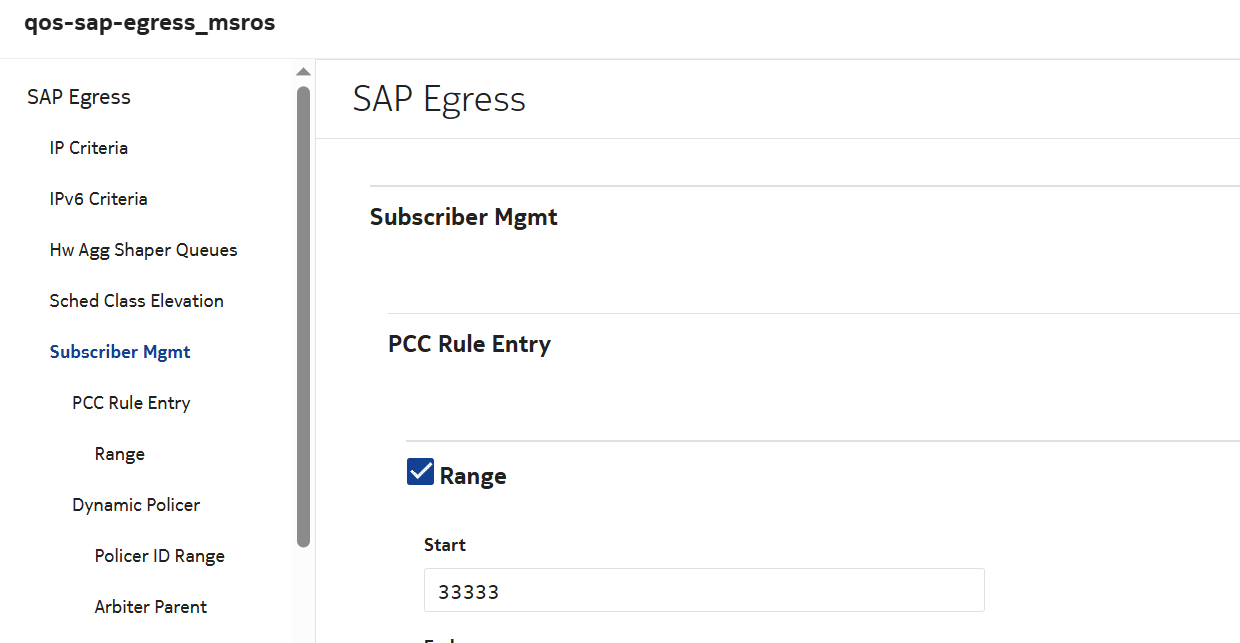Click the qos-sap-egress_msros title
Image resolution: width=1240 pixels, height=643 pixels.
click(149, 24)
